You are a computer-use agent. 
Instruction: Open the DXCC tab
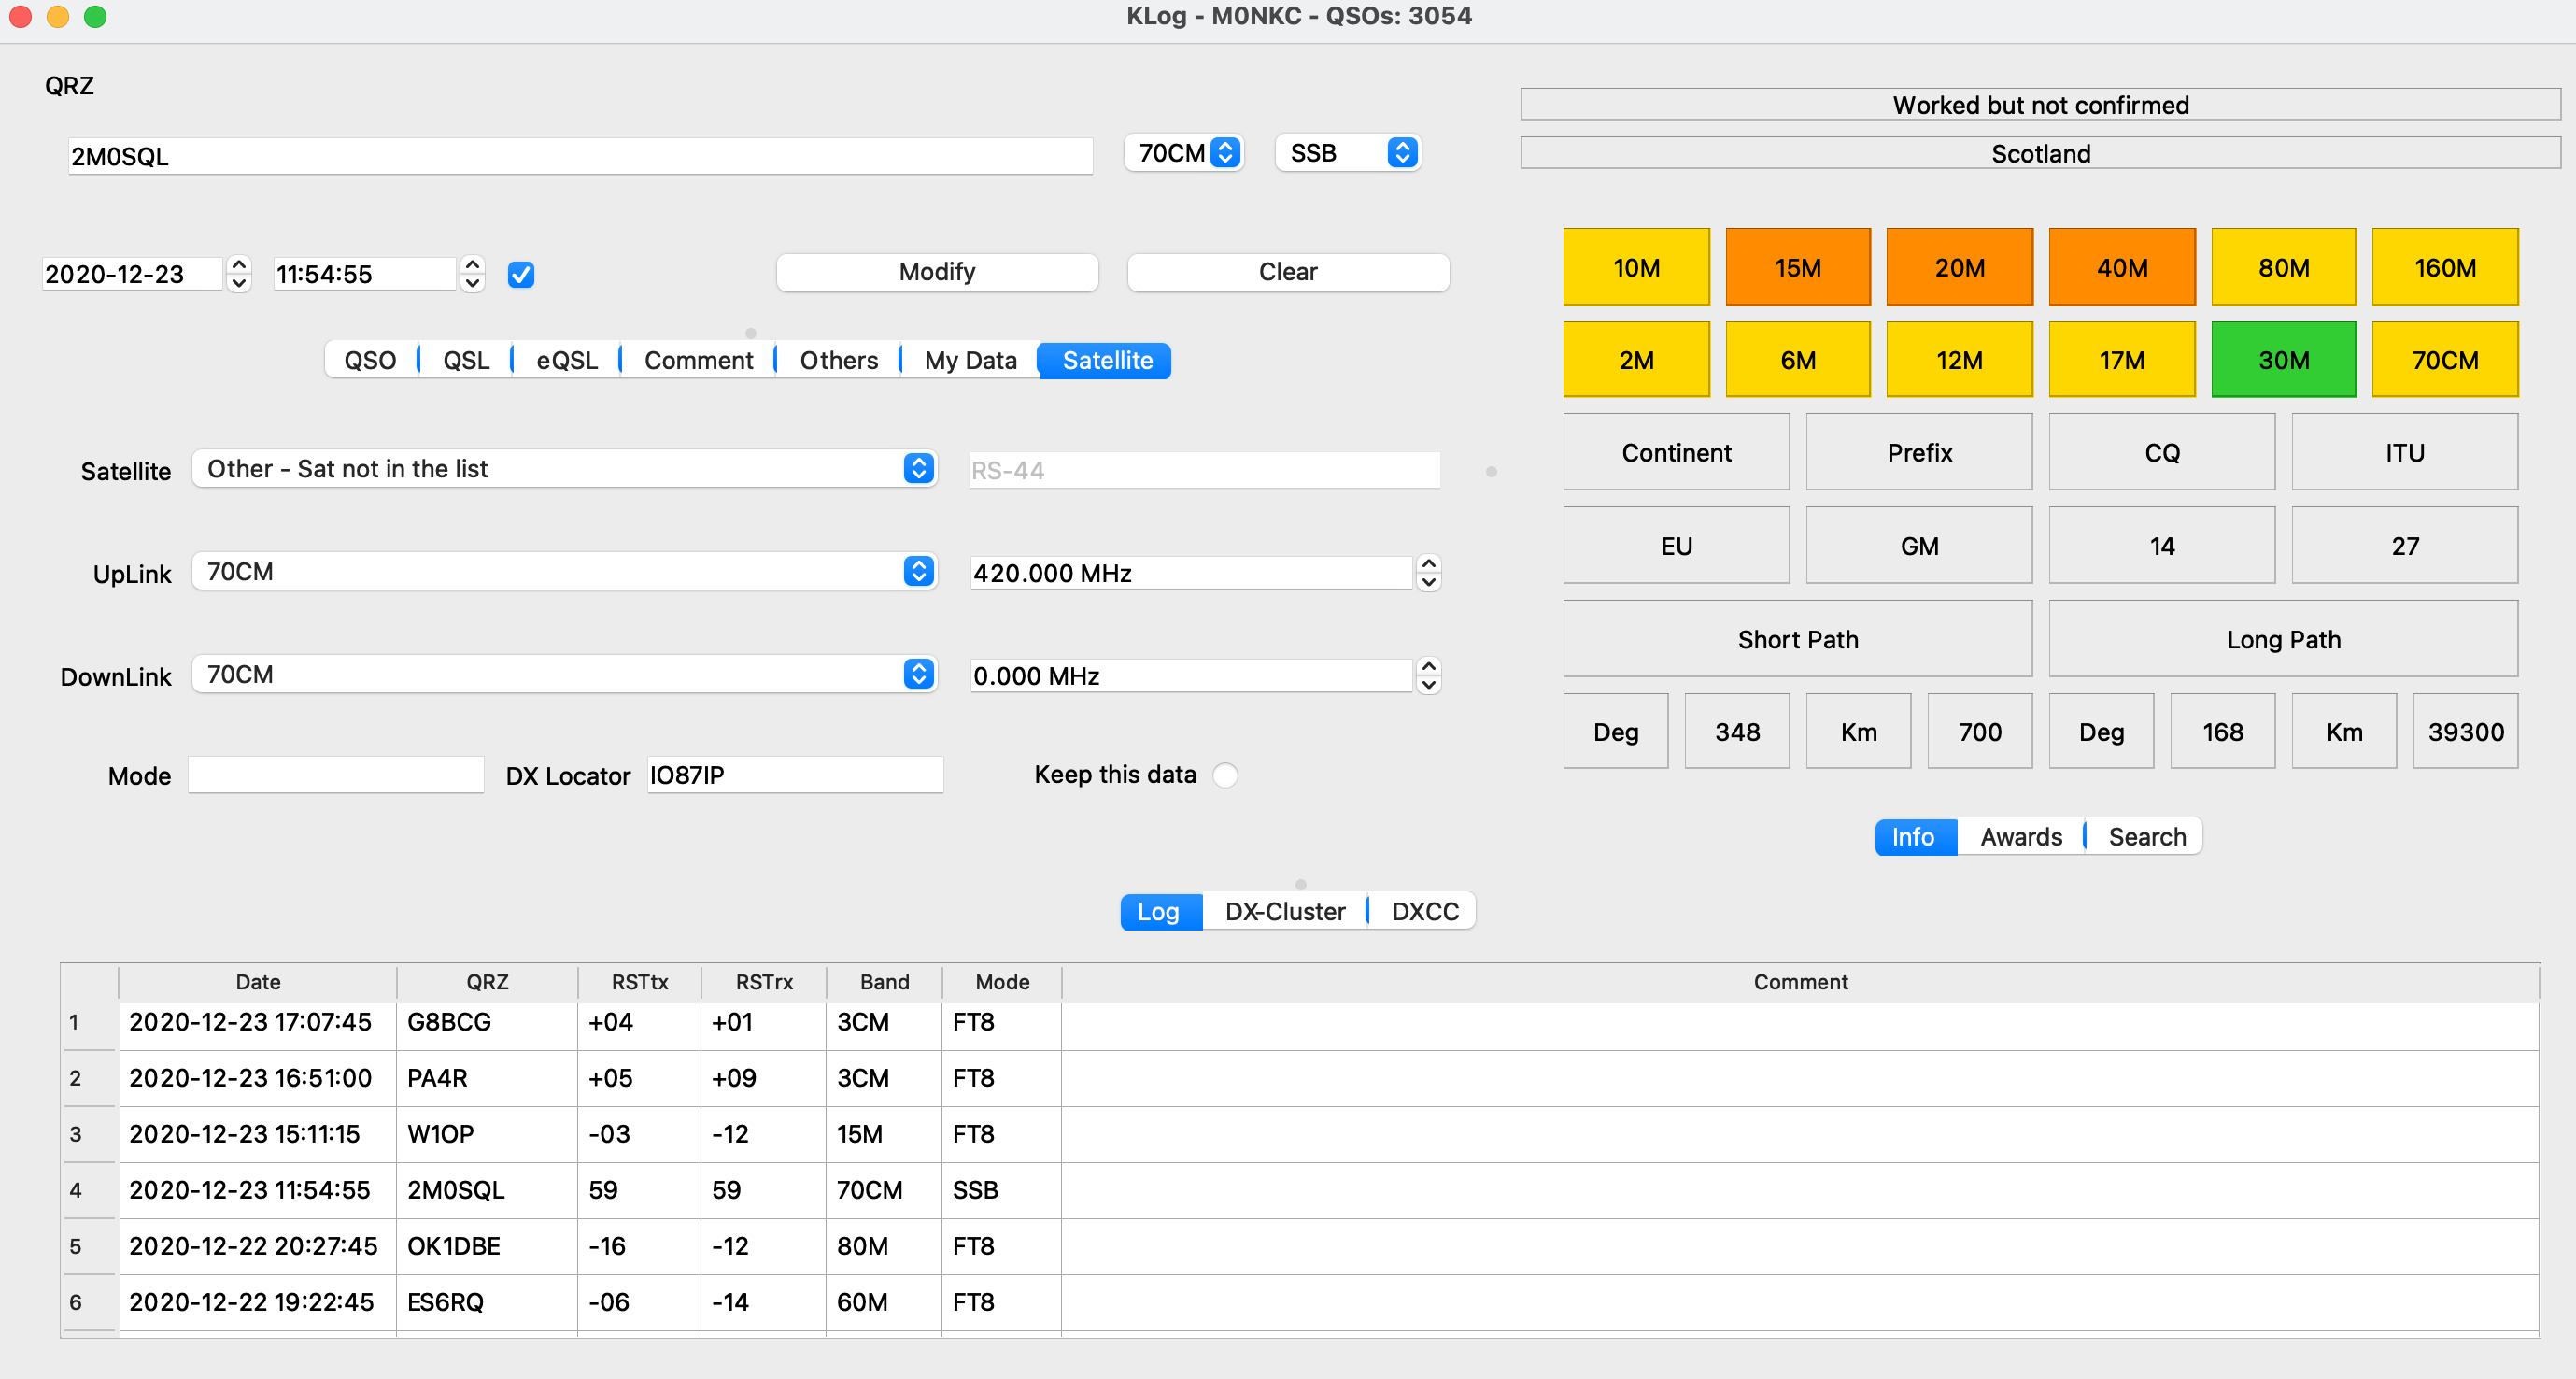coord(1424,911)
